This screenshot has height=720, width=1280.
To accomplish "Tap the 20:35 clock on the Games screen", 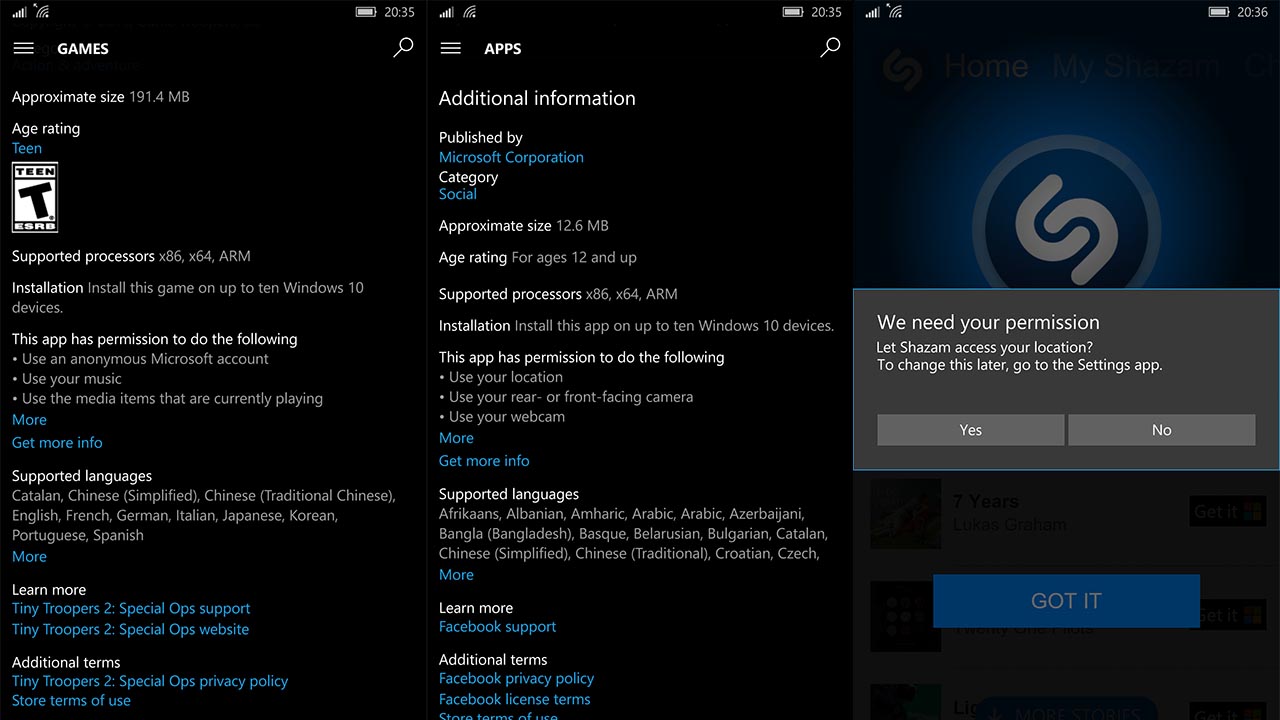I will (x=399, y=12).
